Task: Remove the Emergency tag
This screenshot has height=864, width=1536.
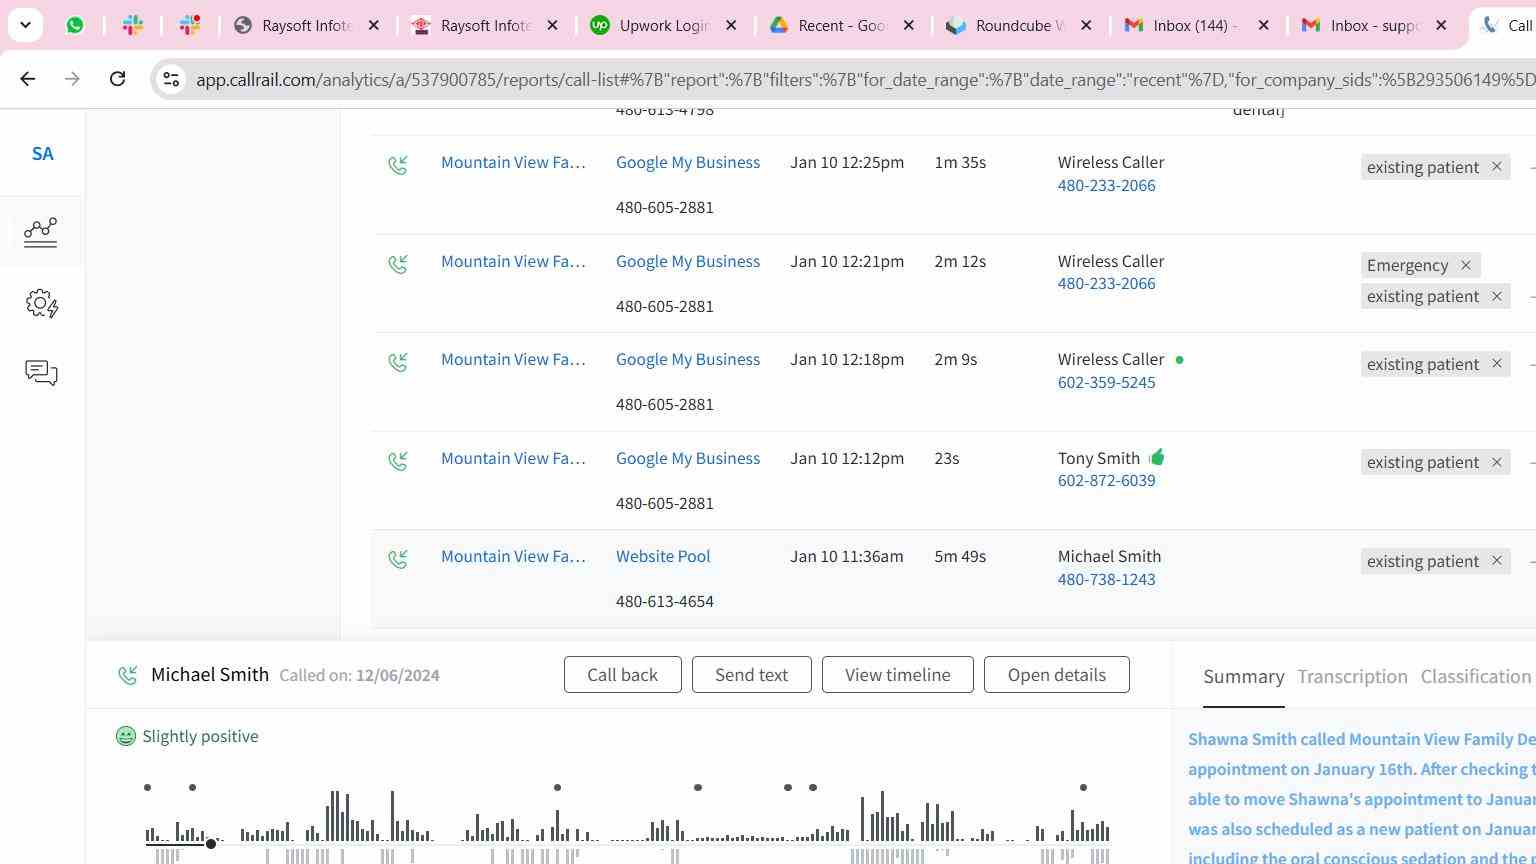Action: [1465, 265]
